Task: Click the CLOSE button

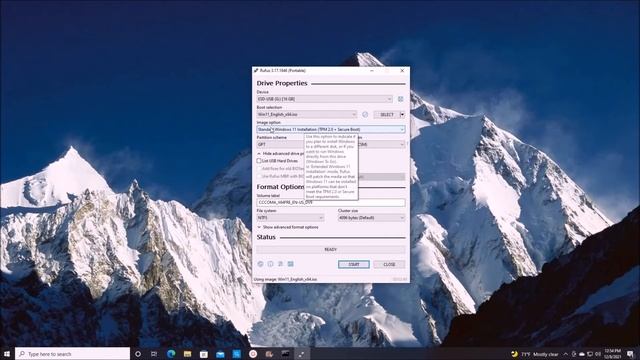Action: [389, 264]
